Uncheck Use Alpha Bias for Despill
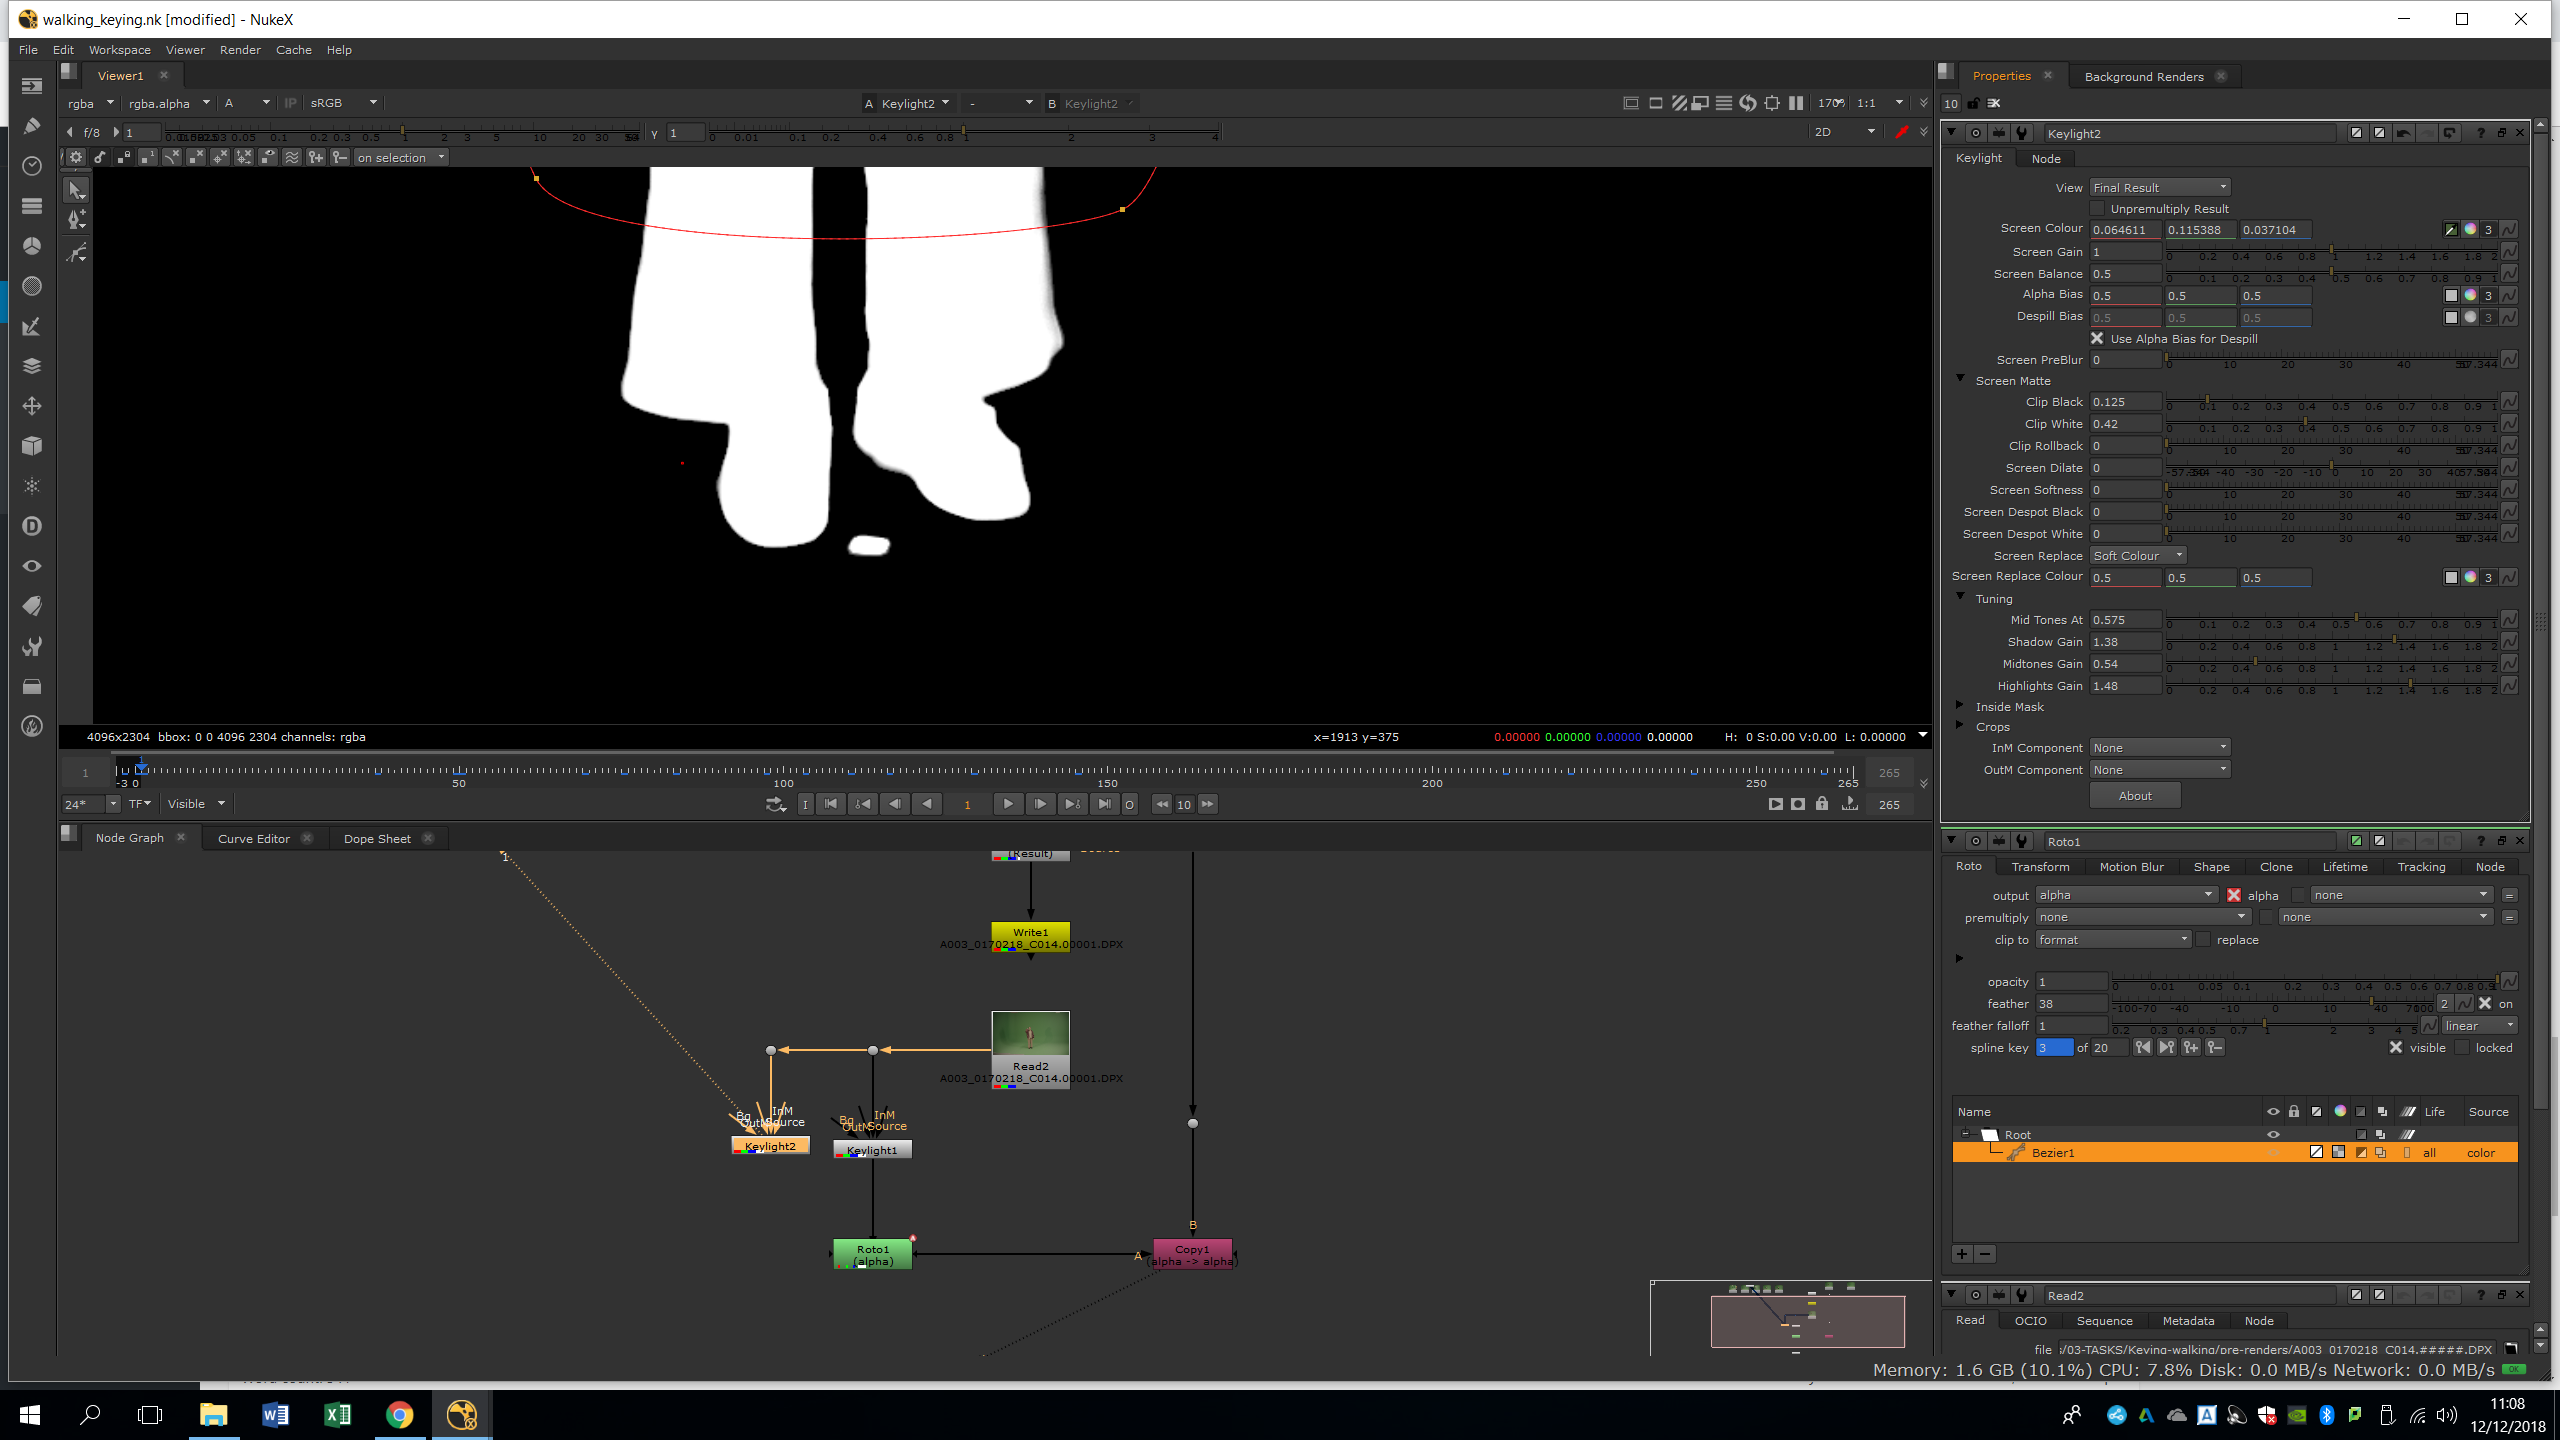The width and height of the screenshot is (2560, 1440). tap(2098, 339)
